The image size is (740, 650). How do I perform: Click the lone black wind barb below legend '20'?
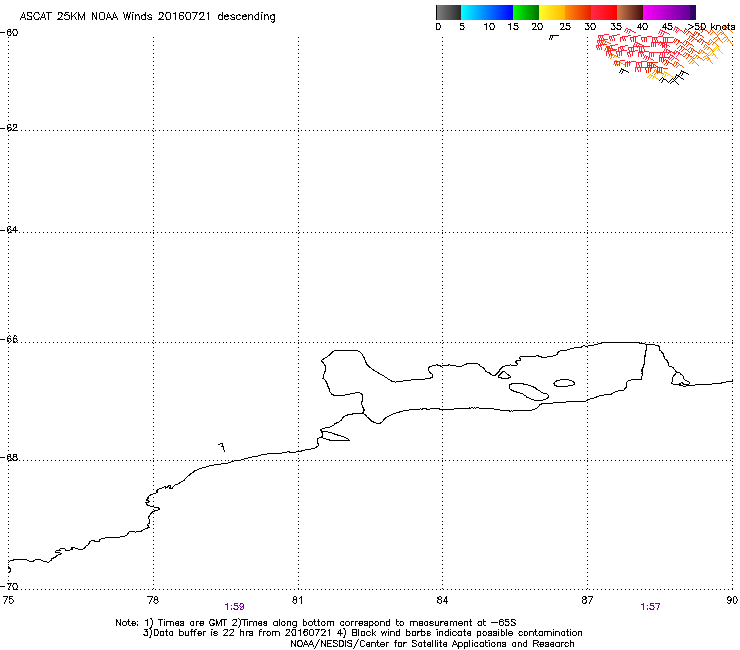tap(554, 37)
